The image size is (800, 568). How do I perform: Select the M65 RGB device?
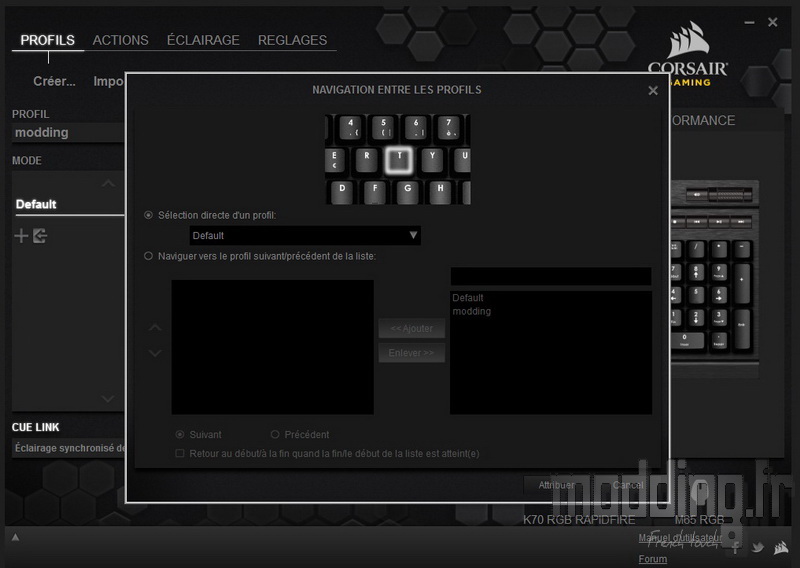pyautogui.click(x=699, y=520)
